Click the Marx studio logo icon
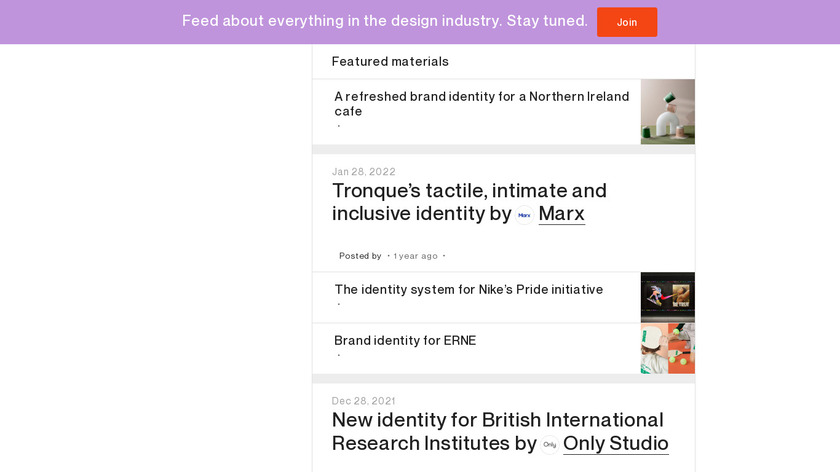Image resolution: width=840 pixels, height=472 pixels. pyautogui.click(x=524, y=215)
